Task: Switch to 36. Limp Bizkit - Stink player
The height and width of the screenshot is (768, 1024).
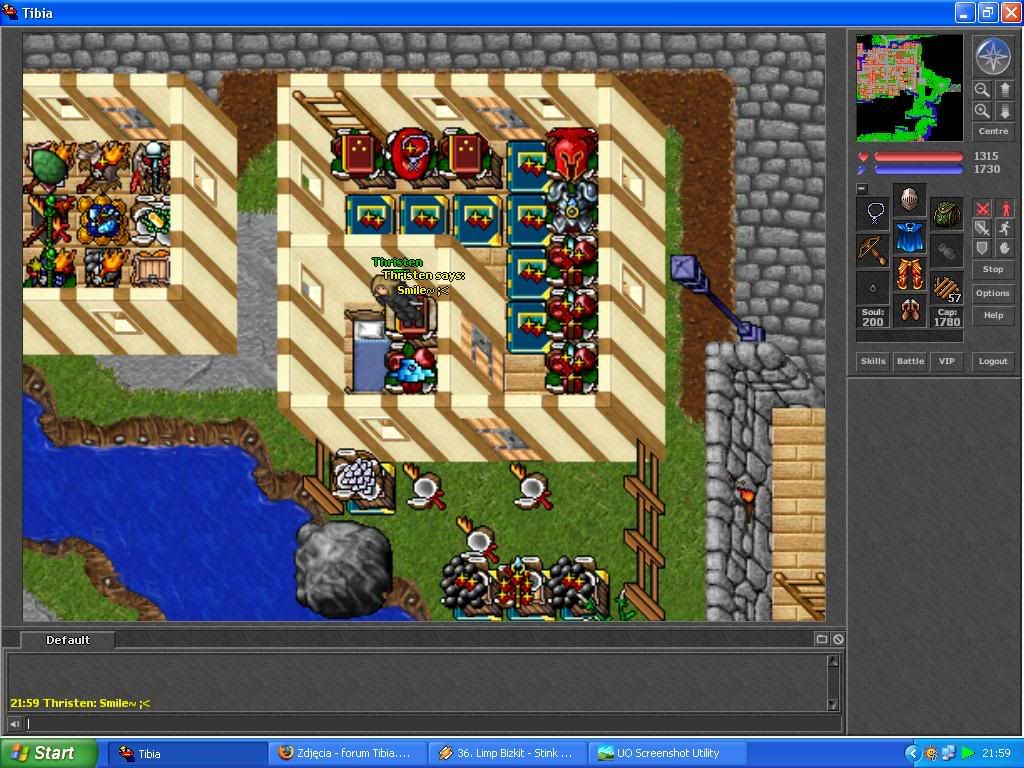Action: [507, 754]
